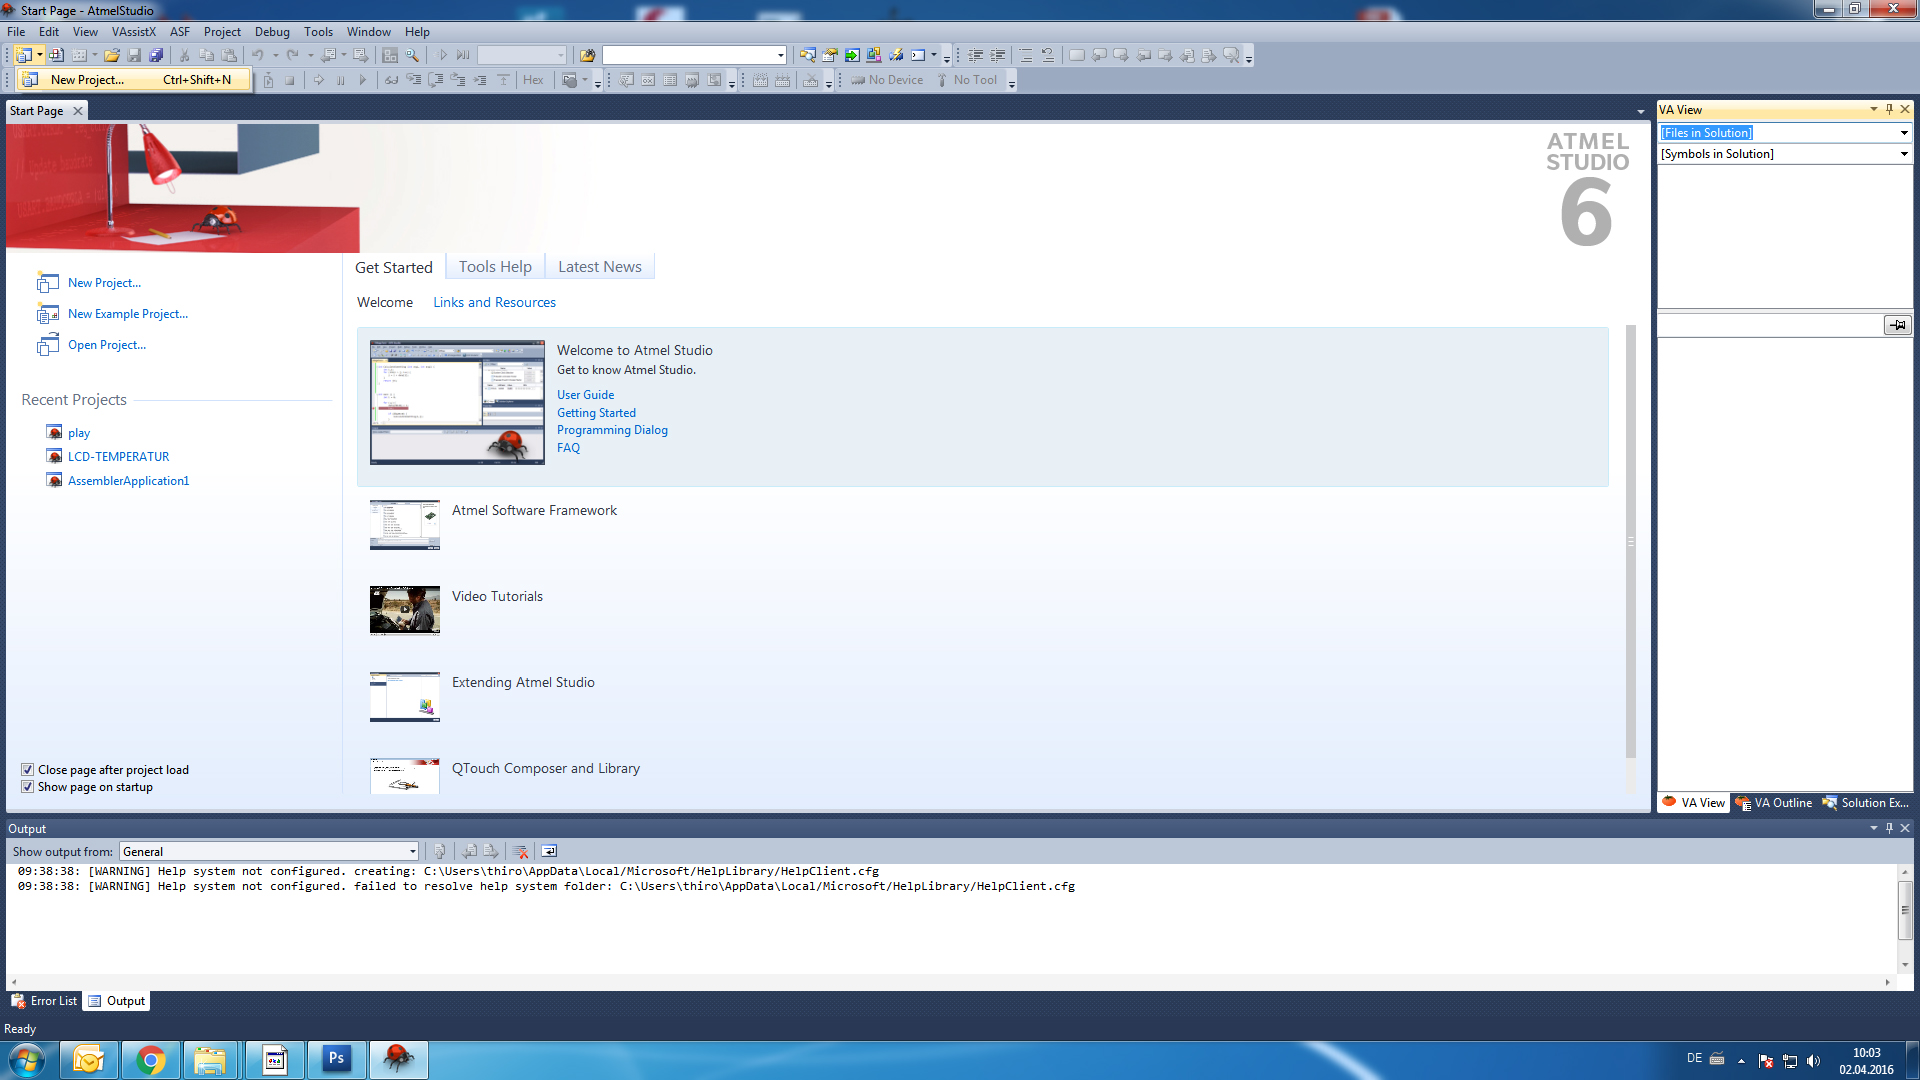1920x1080 pixels.
Task: Toggle Close page after project load checkbox
Action: pyautogui.click(x=28, y=770)
